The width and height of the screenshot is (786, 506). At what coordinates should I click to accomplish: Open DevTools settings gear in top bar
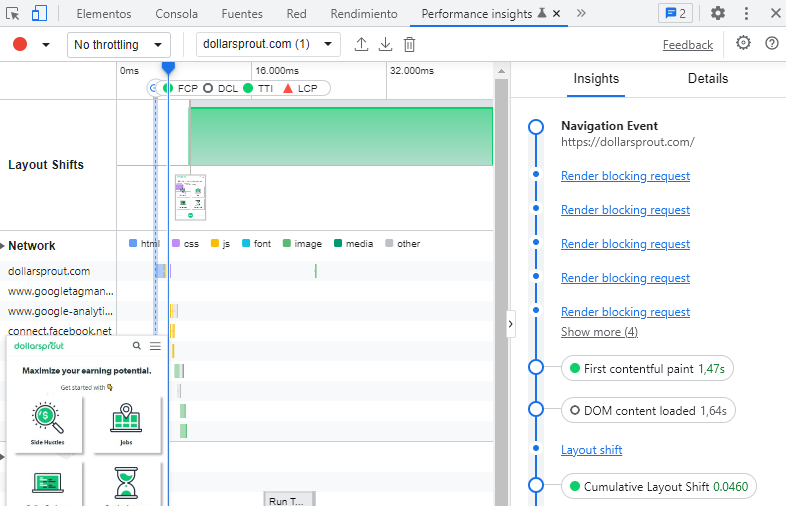coord(718,14)
